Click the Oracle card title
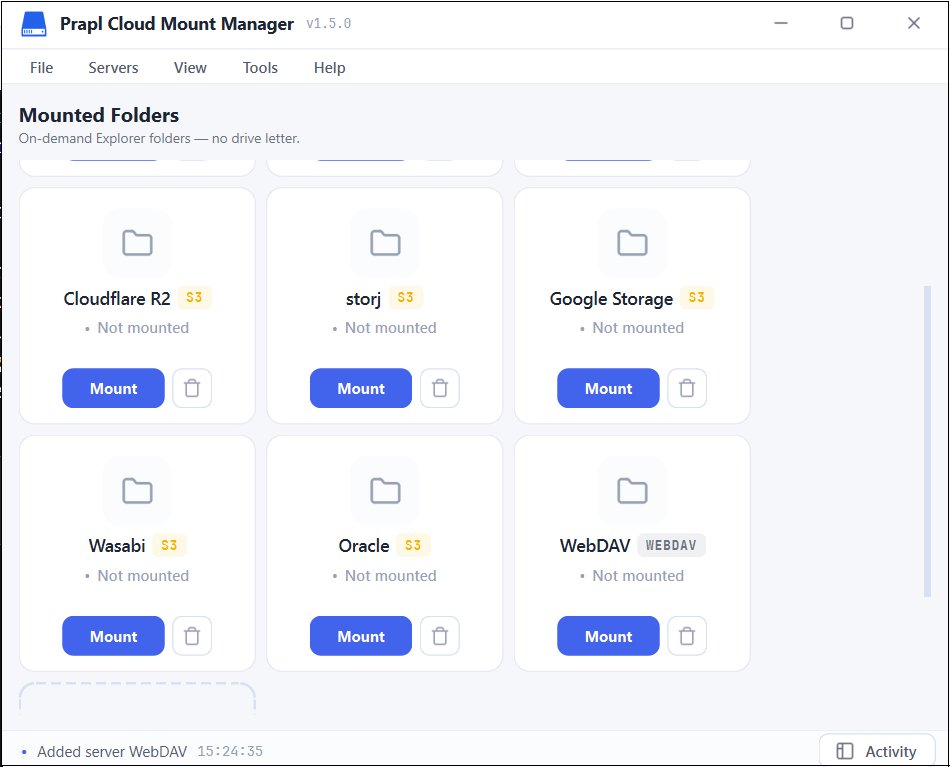The height and width of the screenshot is (767, 950). (364, 546)
